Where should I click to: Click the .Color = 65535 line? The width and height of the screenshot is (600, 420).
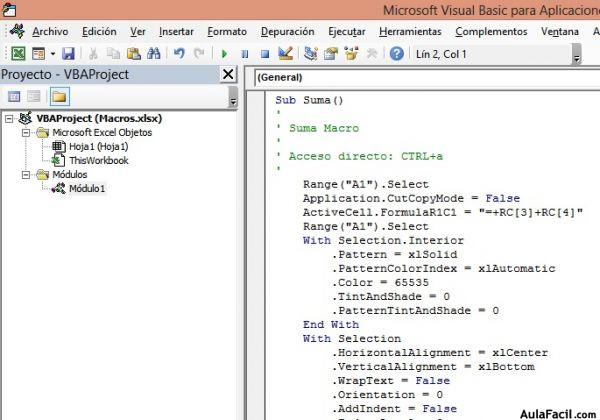[x=380, y=283]
